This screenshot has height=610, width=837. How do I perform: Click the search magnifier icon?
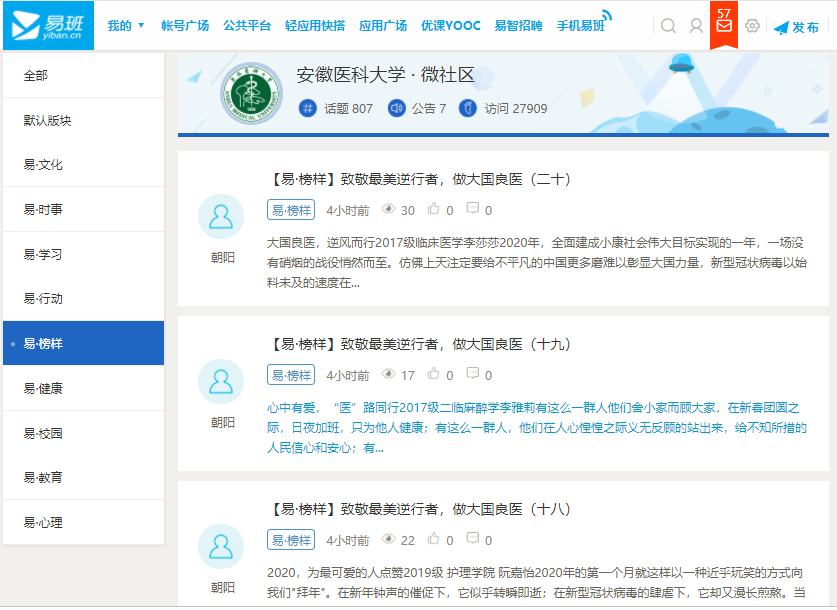(668, 26)
